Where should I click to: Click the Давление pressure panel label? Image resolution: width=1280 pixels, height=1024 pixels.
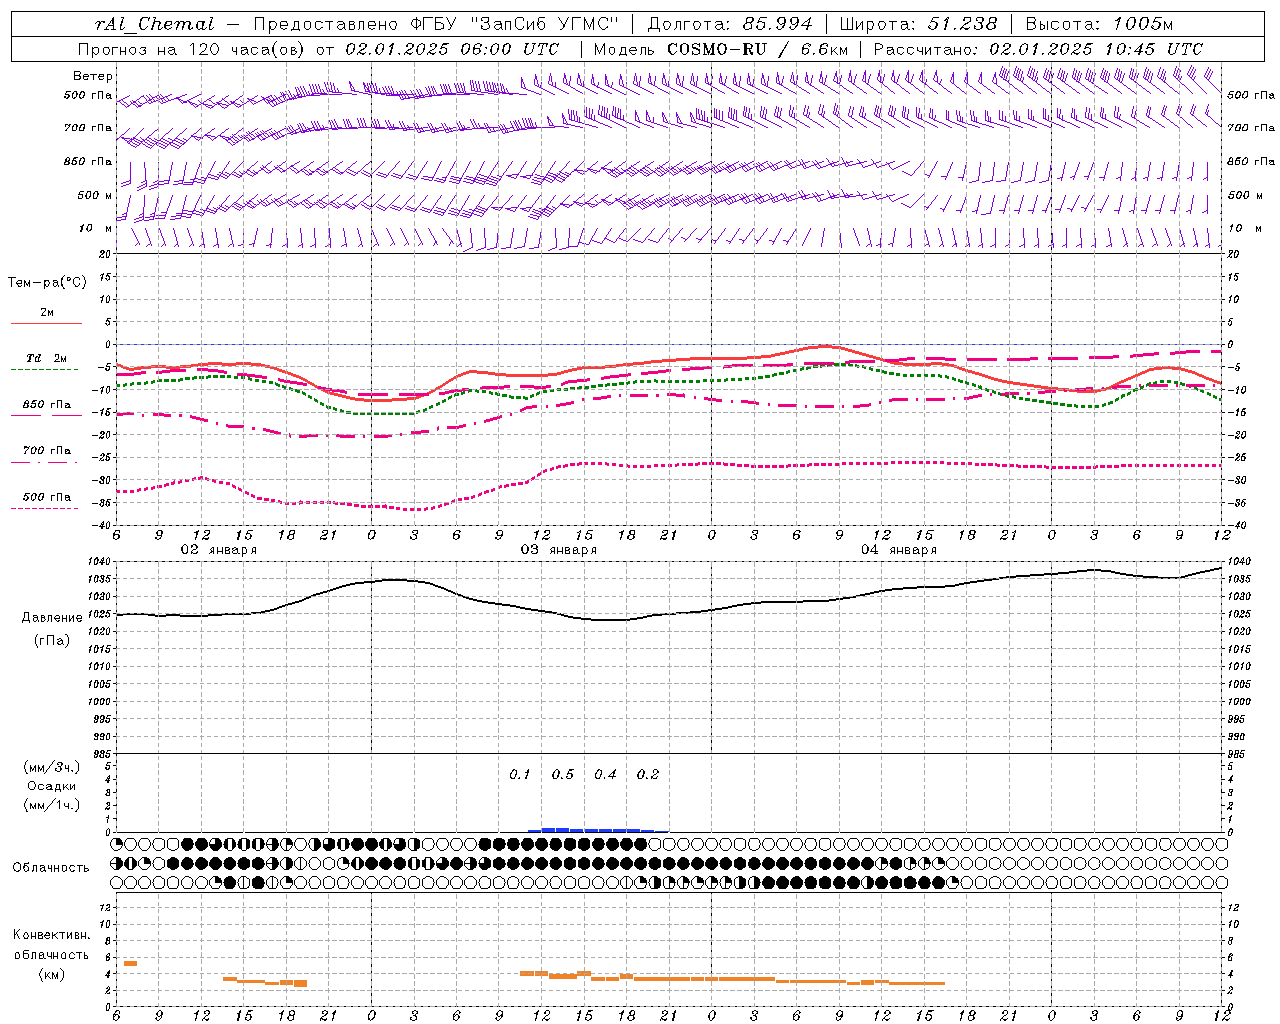[52, 618]
